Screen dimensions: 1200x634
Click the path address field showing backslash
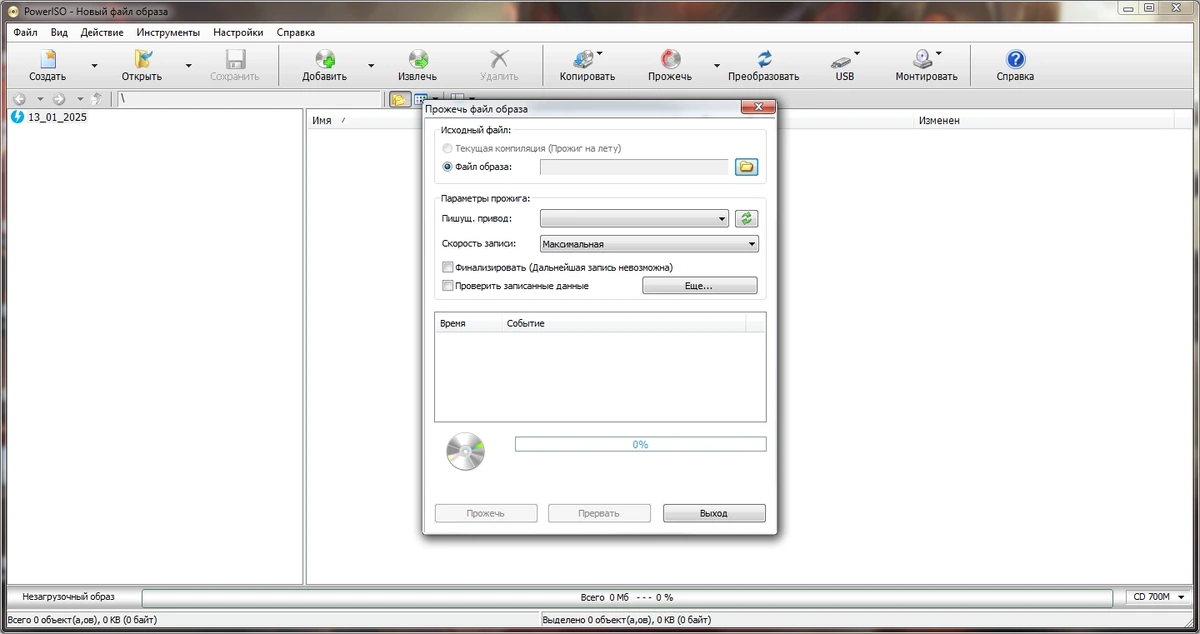(248, 99)
